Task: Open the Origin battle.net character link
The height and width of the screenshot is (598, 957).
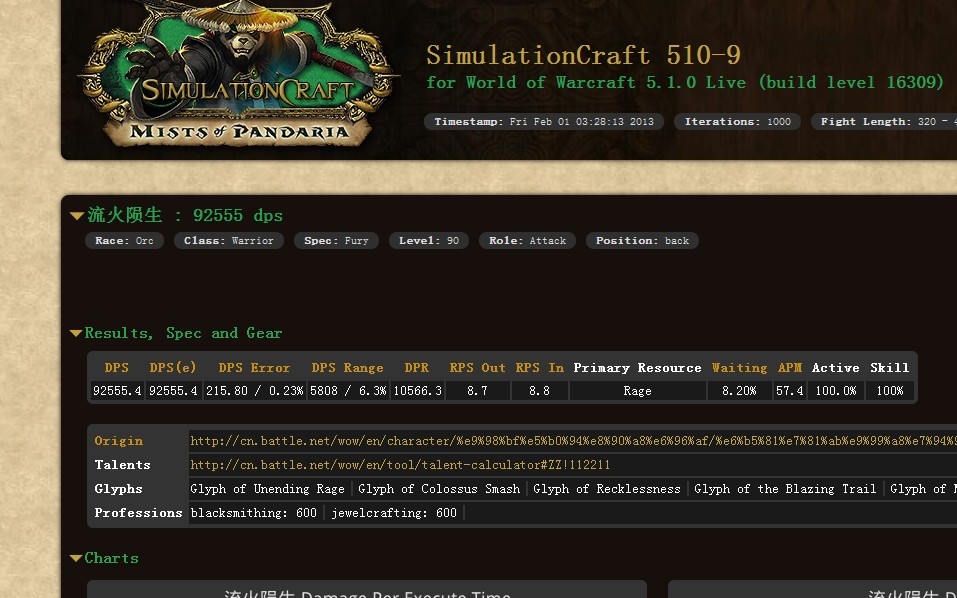Action: point(572,441)
